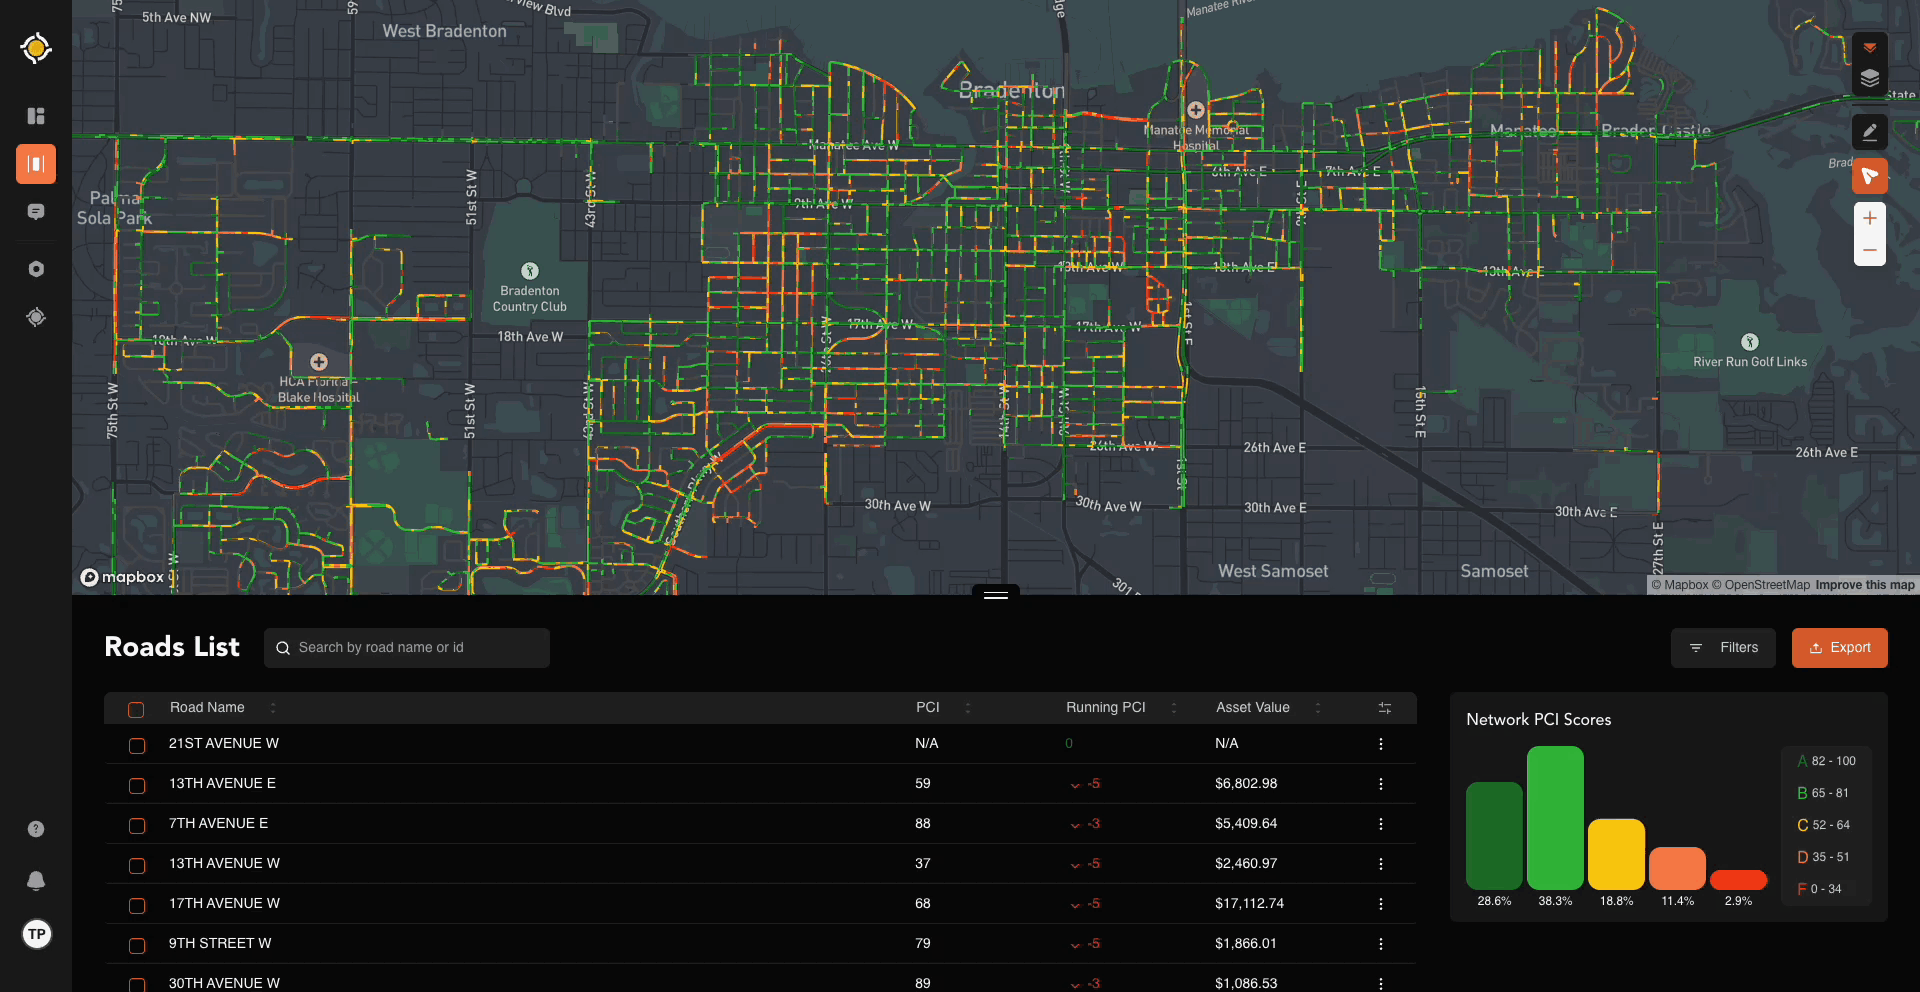Open the row menu for 17TH AVENUE W

tap(1381, 903)
